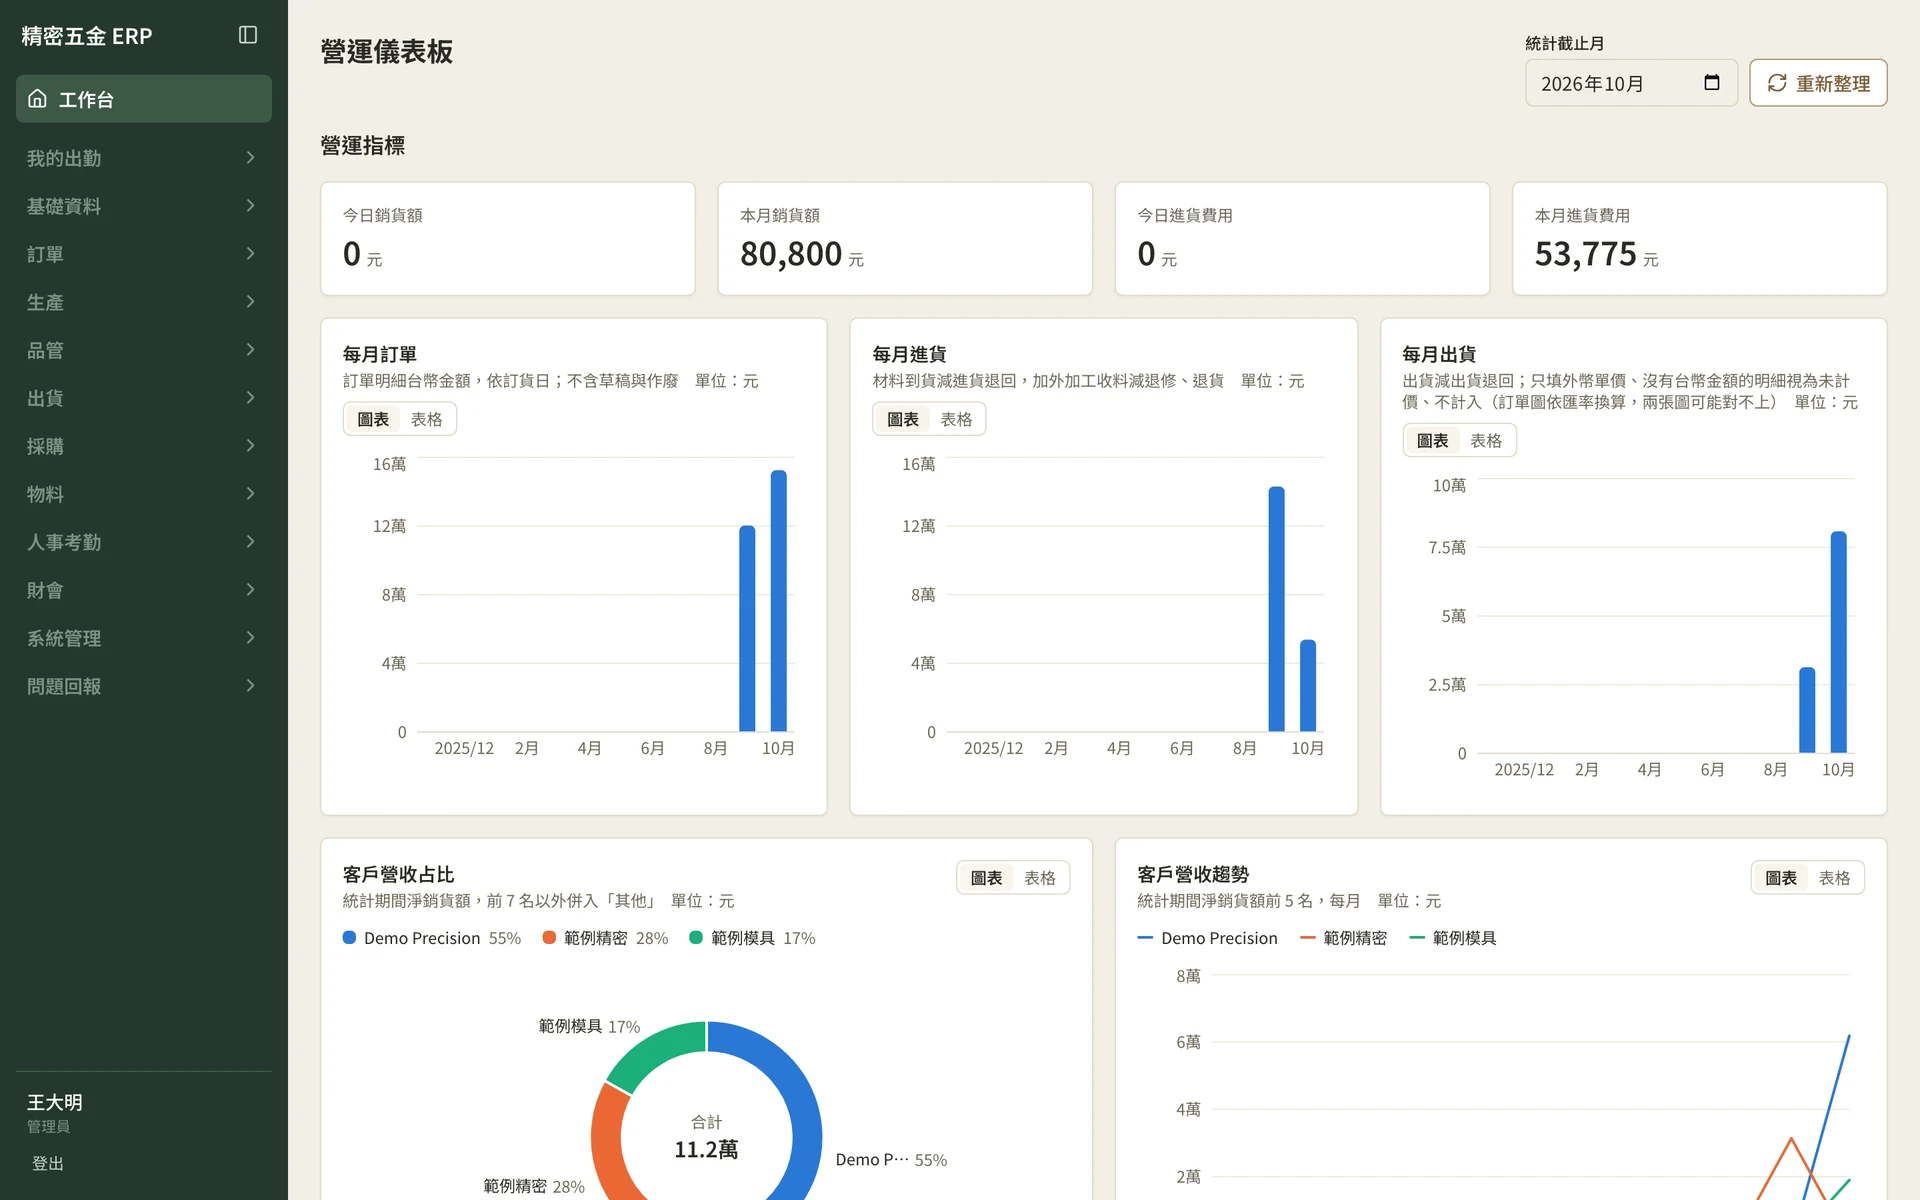Switch 每月進貨 card to 表格 view

(956, 419)
